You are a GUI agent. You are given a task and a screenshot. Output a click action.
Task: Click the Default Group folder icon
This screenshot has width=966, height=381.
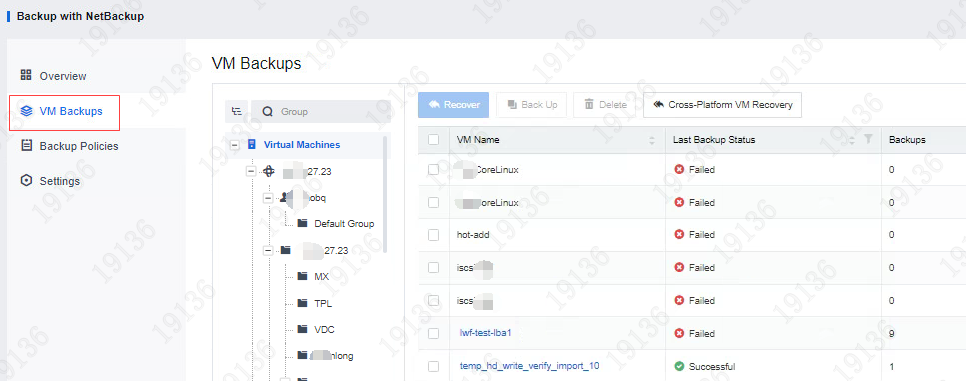click(x=302, y=223)
